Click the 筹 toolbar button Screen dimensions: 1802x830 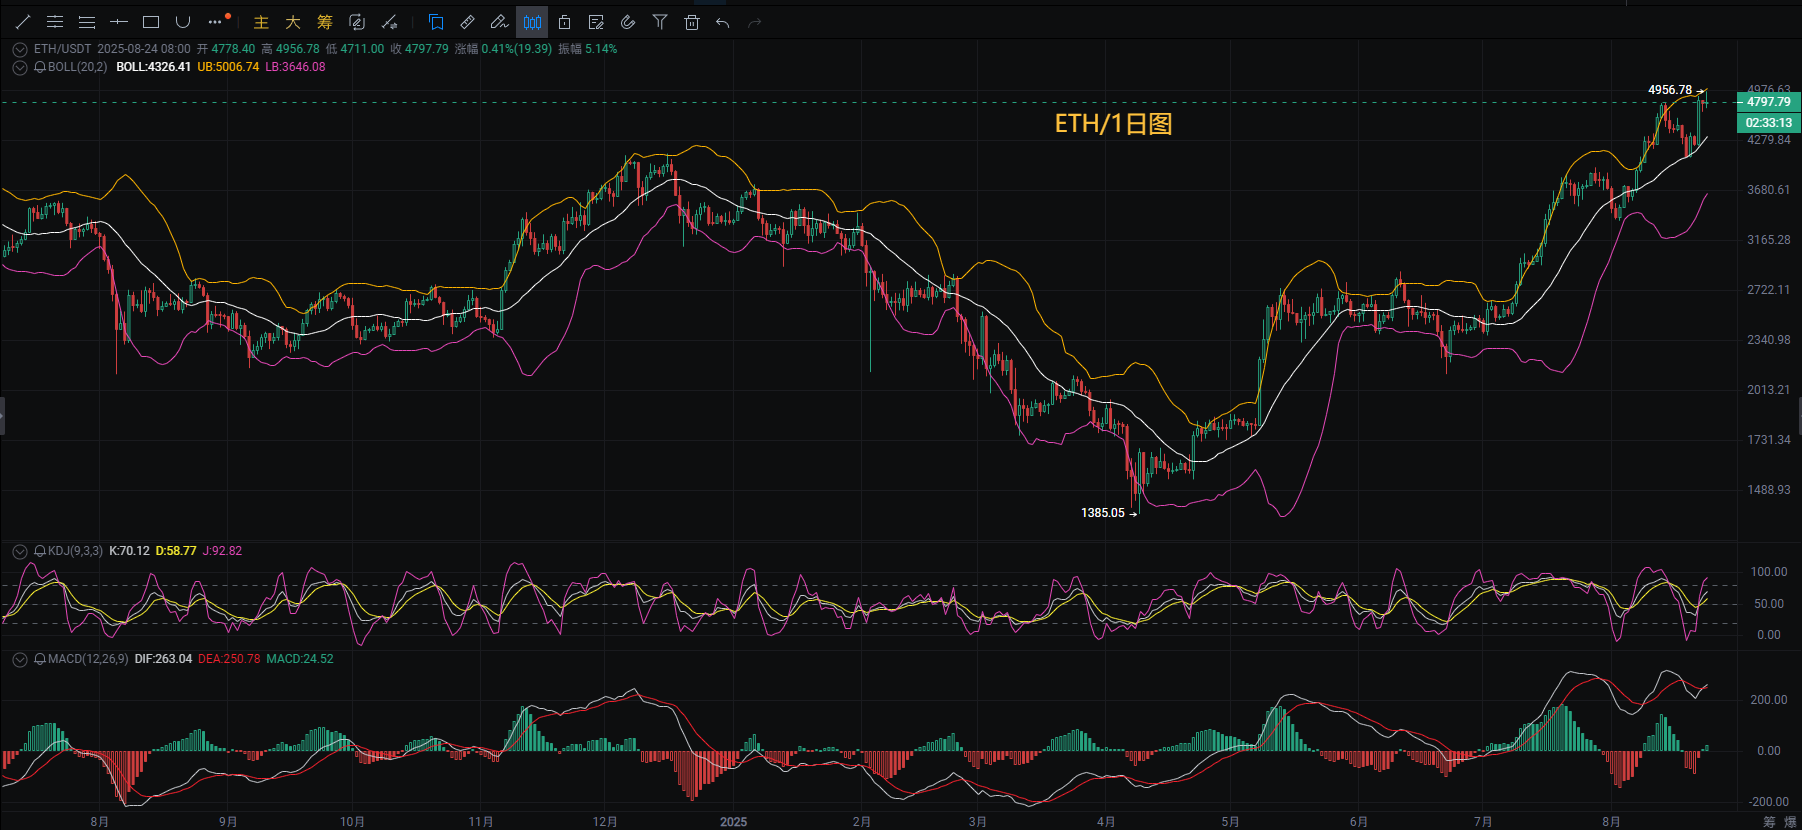tap(325, 22)
